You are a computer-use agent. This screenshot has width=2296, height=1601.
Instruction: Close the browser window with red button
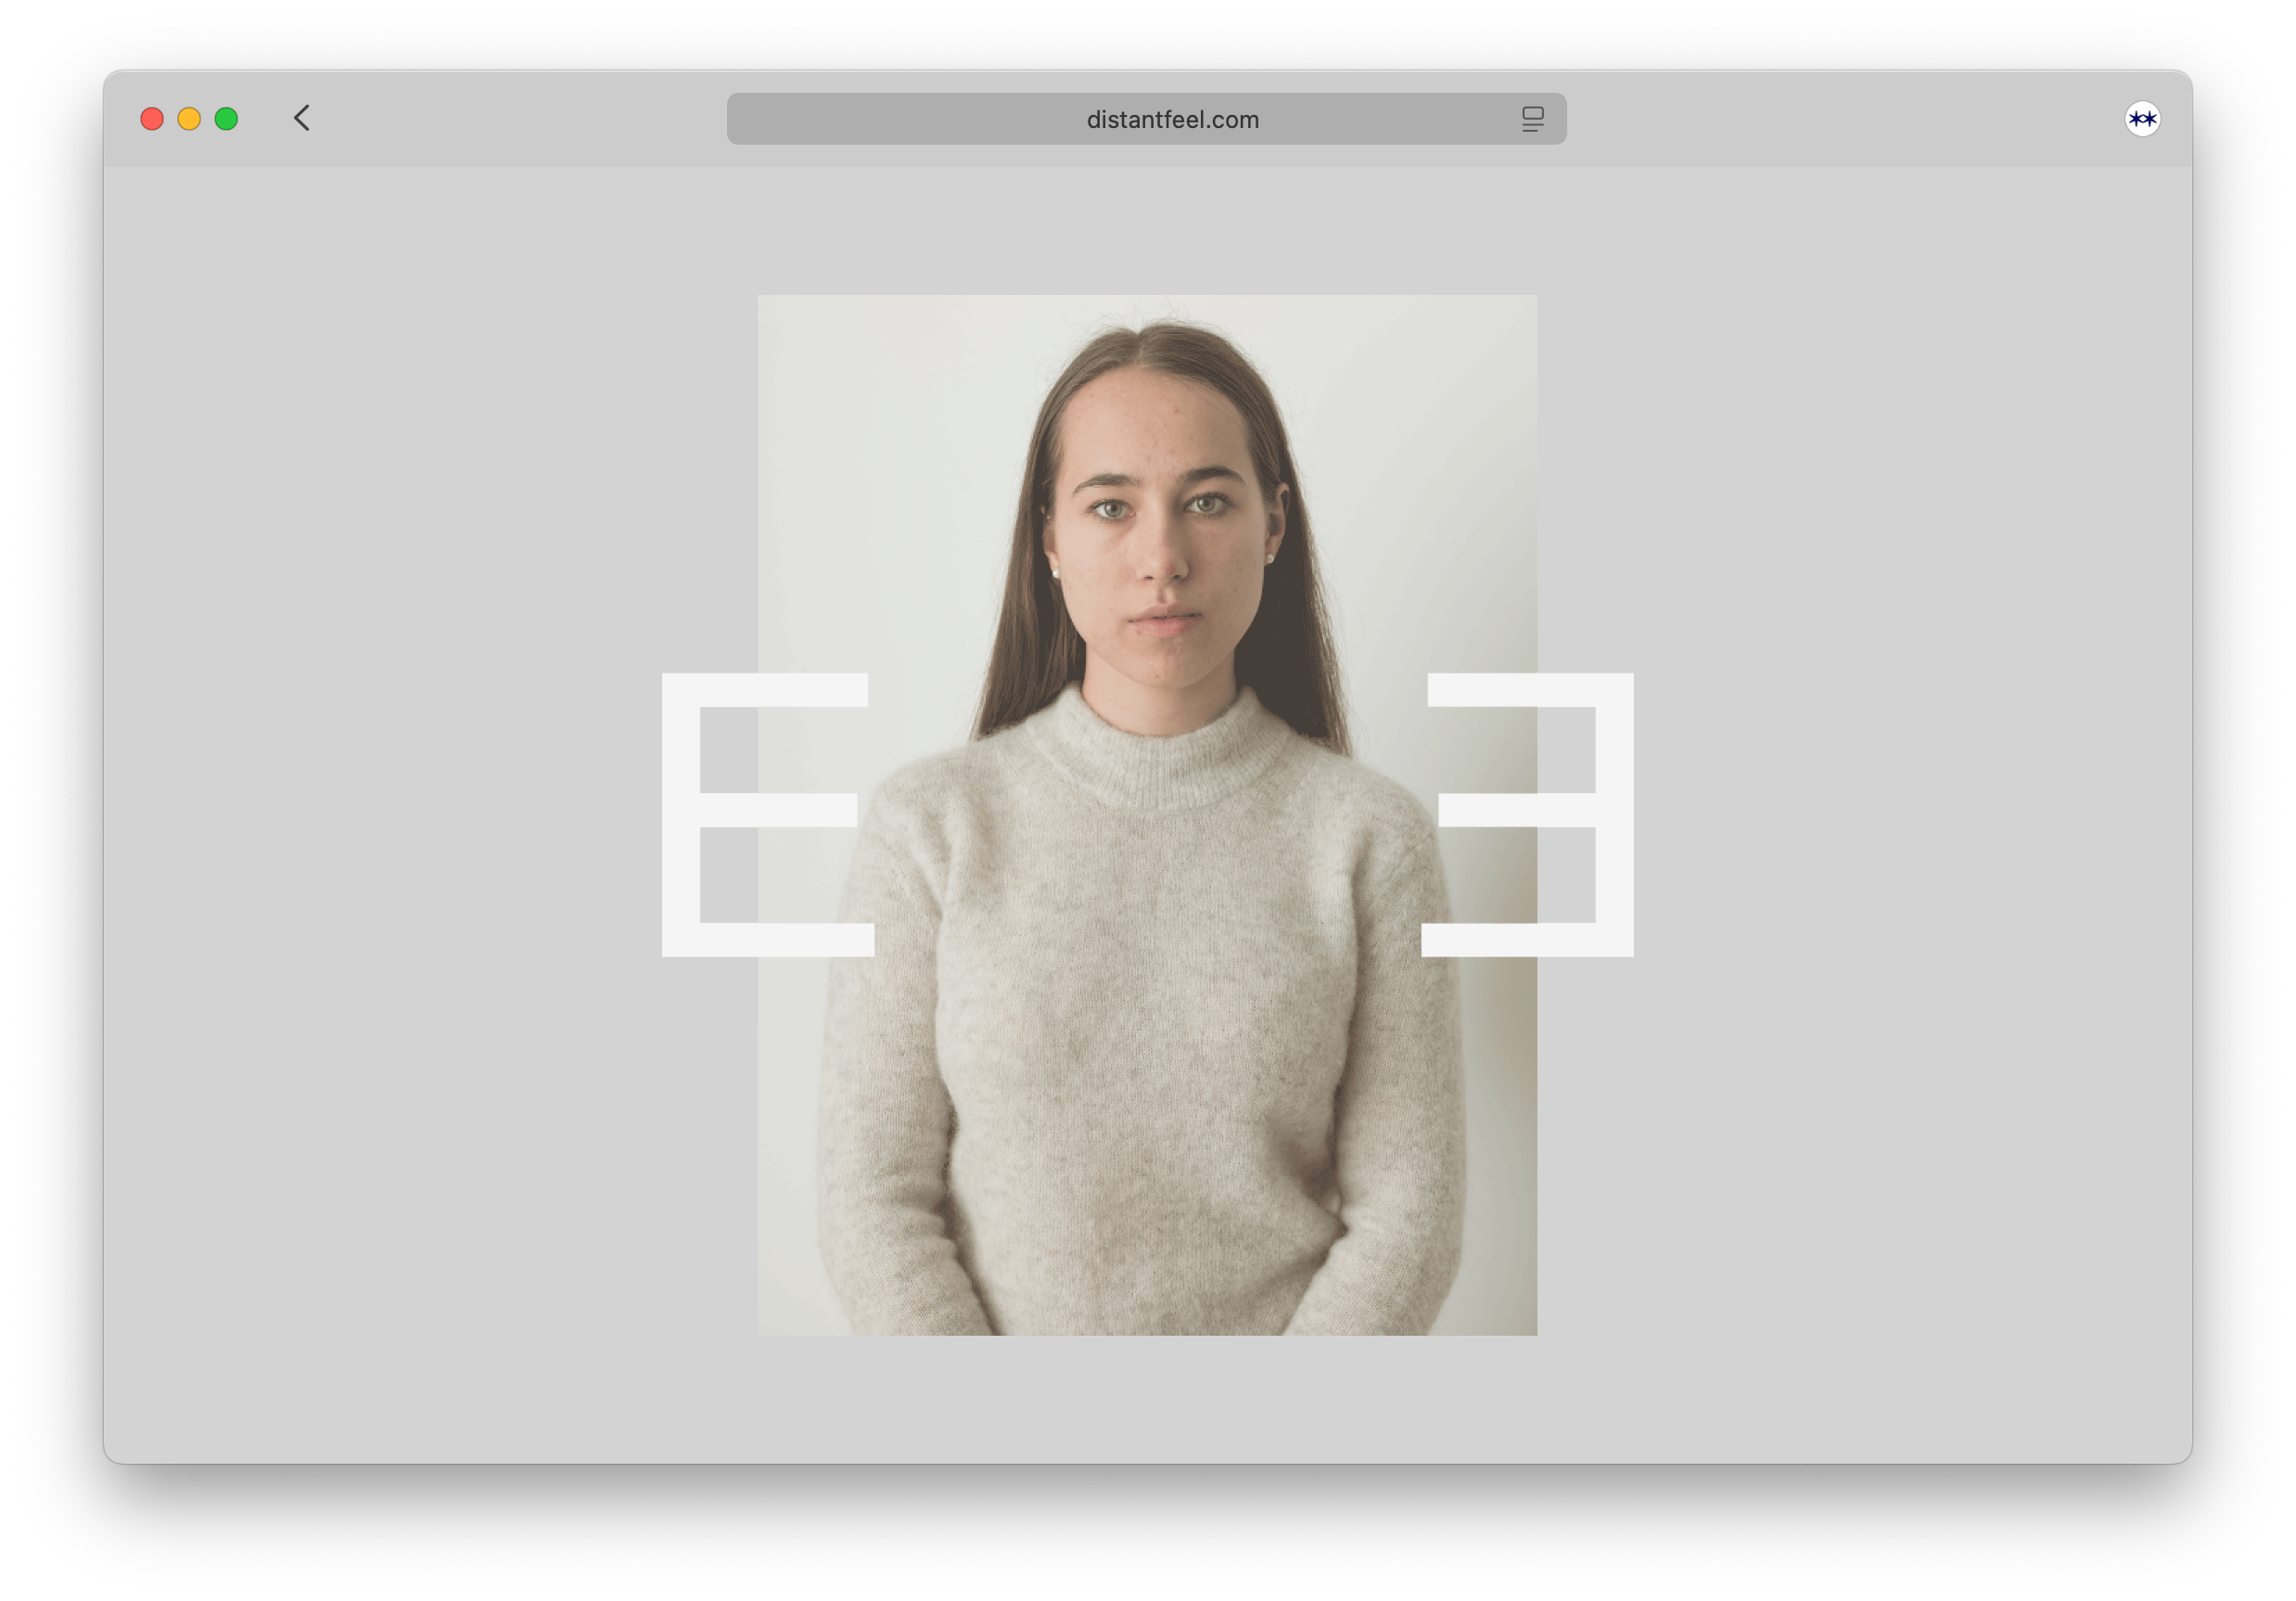[x=152, y=119]
